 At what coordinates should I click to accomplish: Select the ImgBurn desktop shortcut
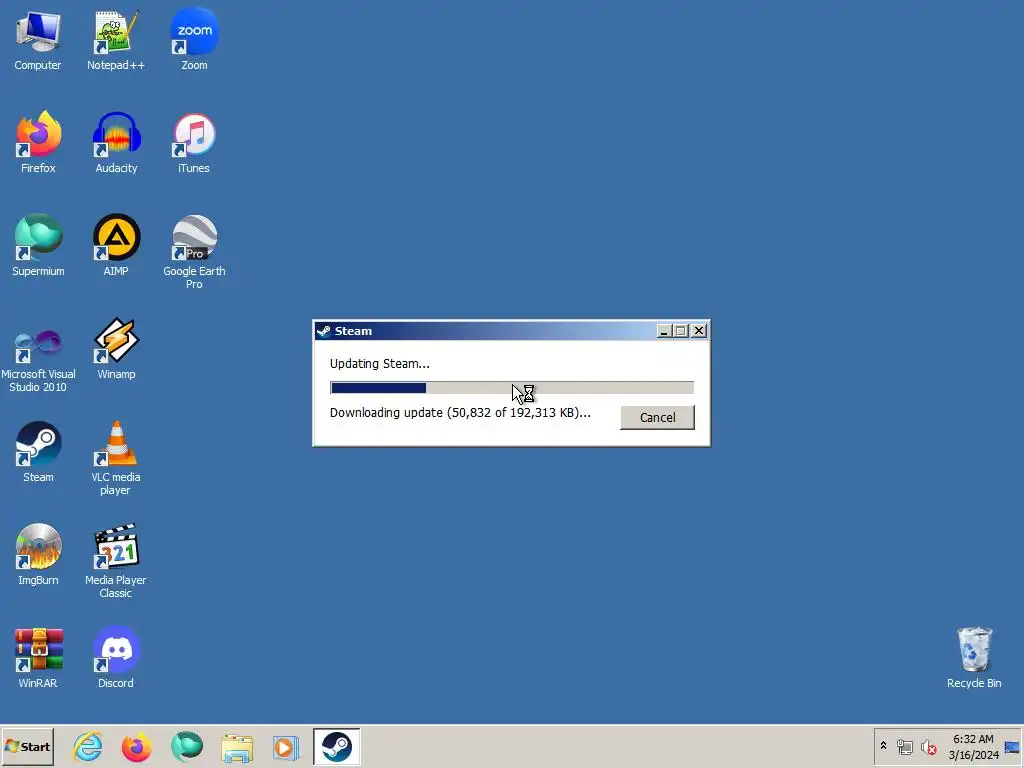point(38,555)
